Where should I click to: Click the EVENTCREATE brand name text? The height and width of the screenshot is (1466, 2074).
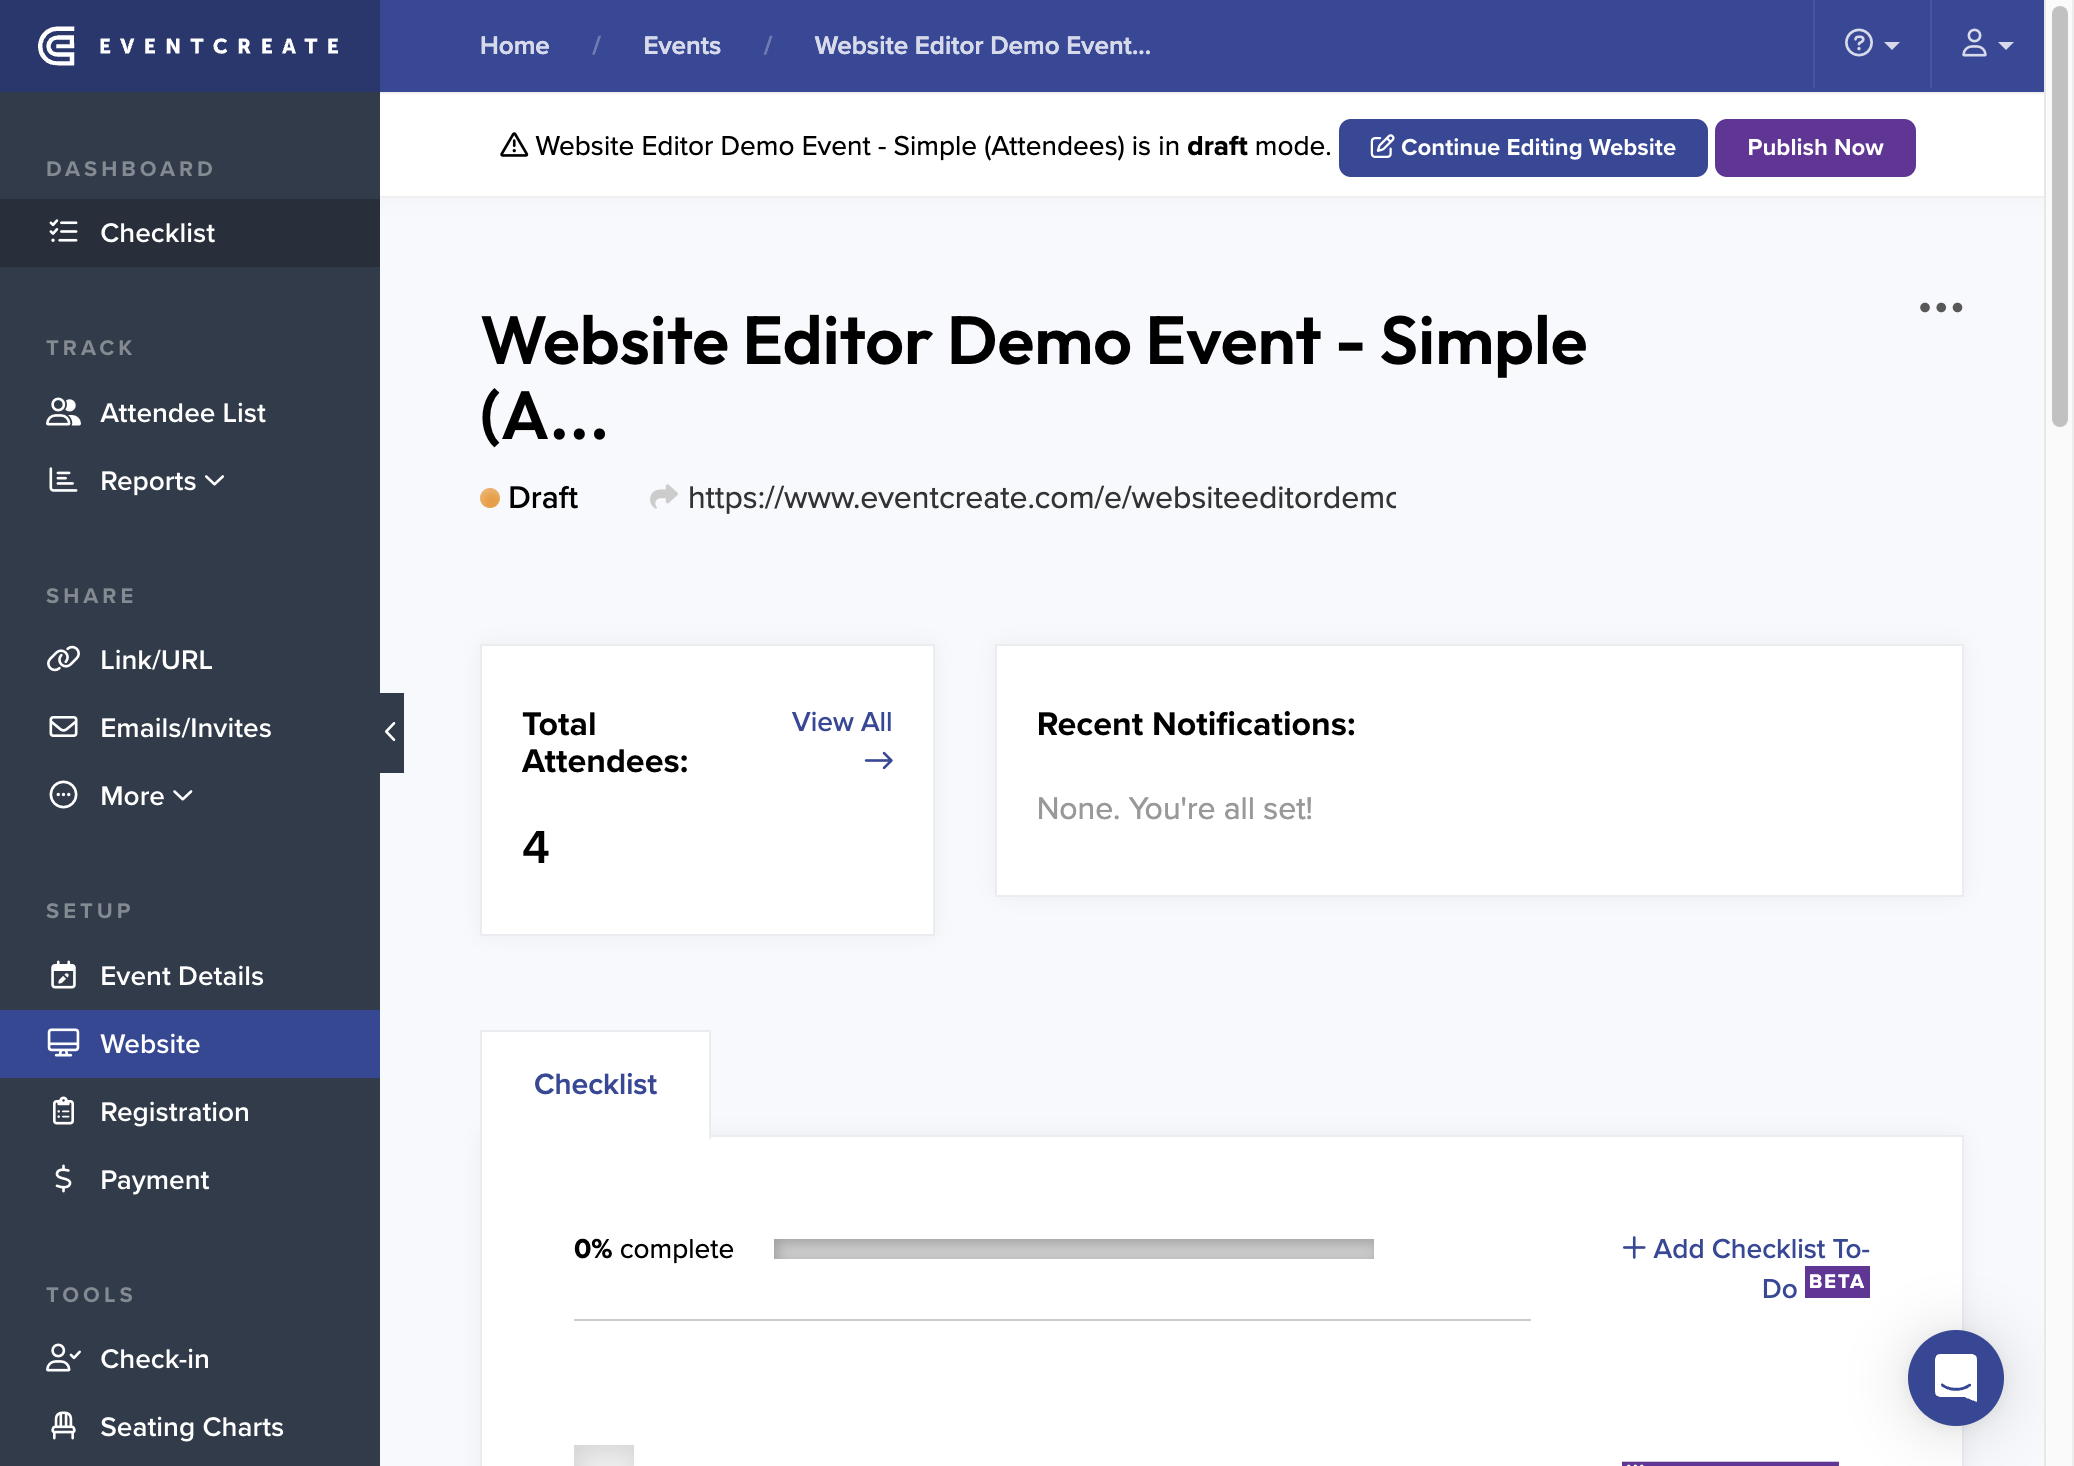pyautogui.click(x=220, y=46)
